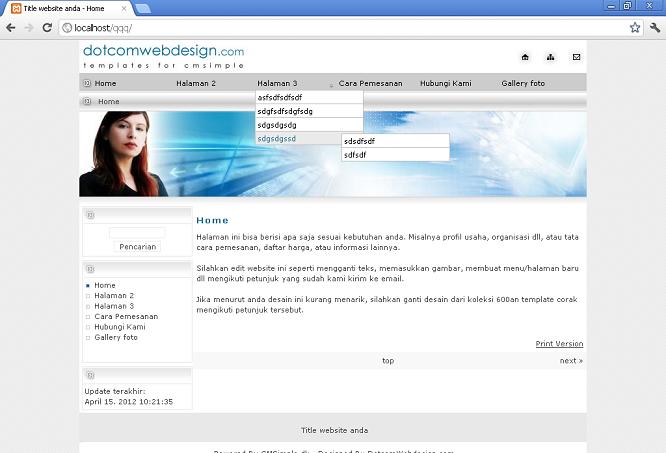666x453 pixels.
Task: Open Halaman 3 in the sidebar menu
Action: click(114, 306)
